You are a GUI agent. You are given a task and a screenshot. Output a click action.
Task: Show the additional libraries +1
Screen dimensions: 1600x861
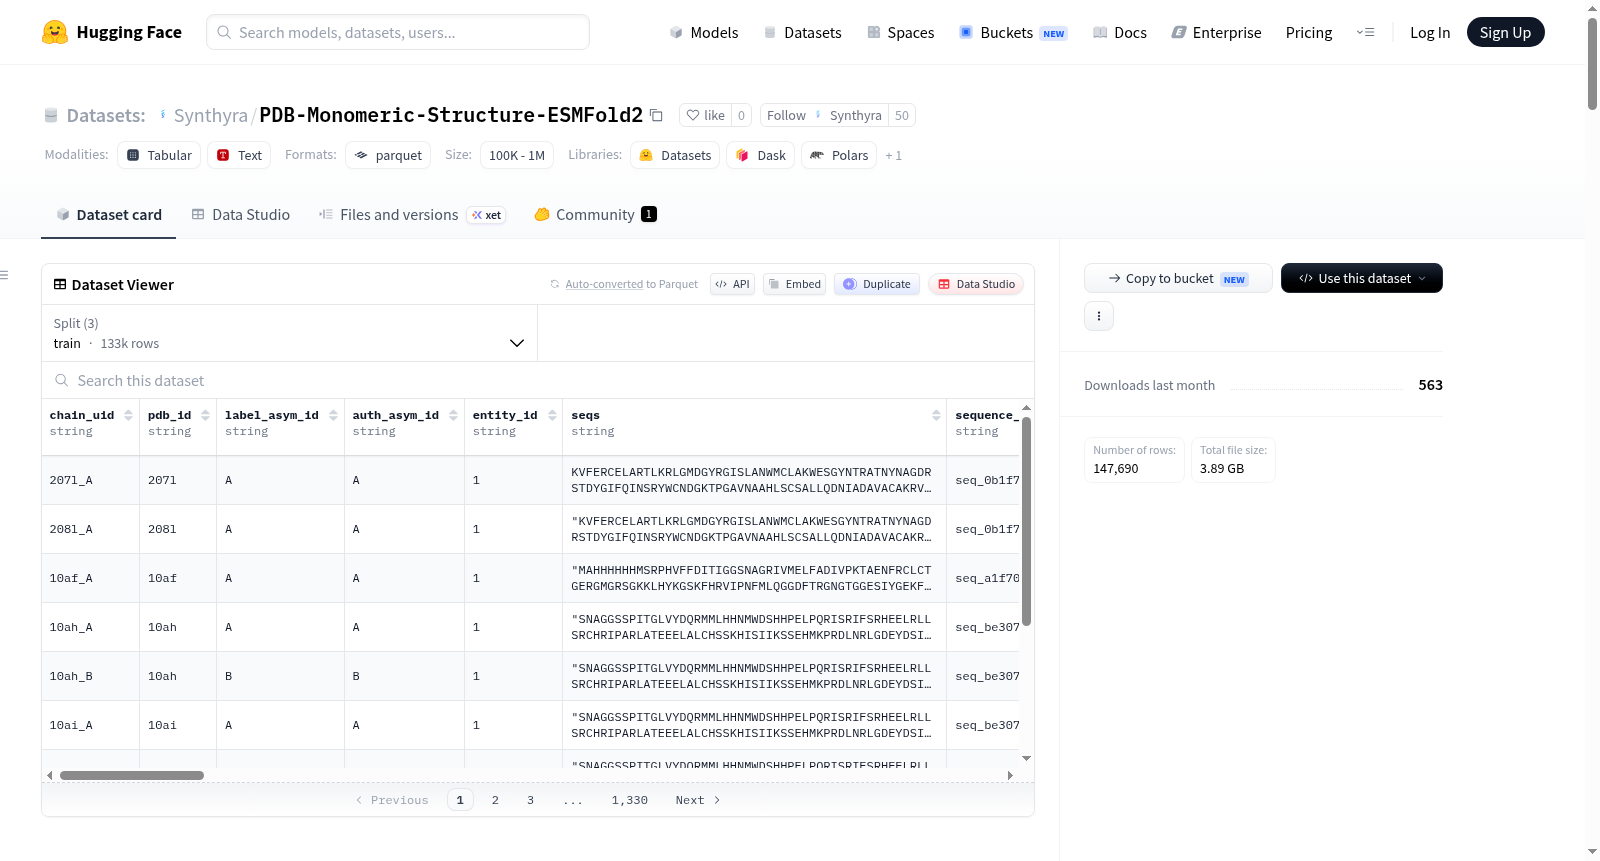(893, 155)
